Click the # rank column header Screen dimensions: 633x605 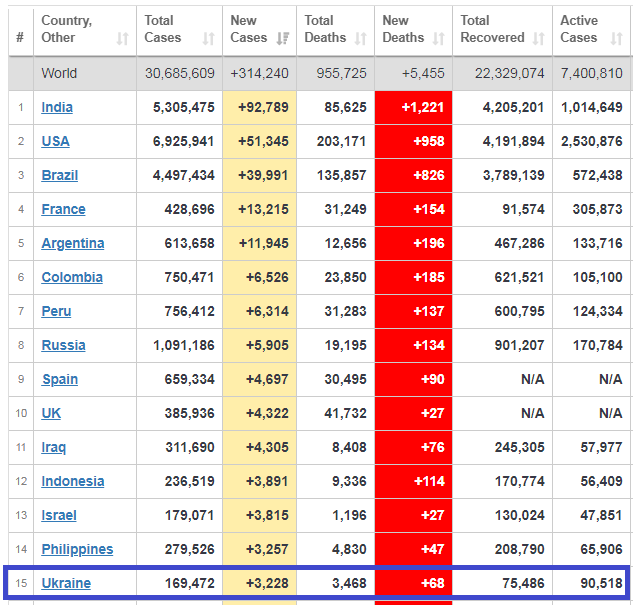(x=20, y=38)
